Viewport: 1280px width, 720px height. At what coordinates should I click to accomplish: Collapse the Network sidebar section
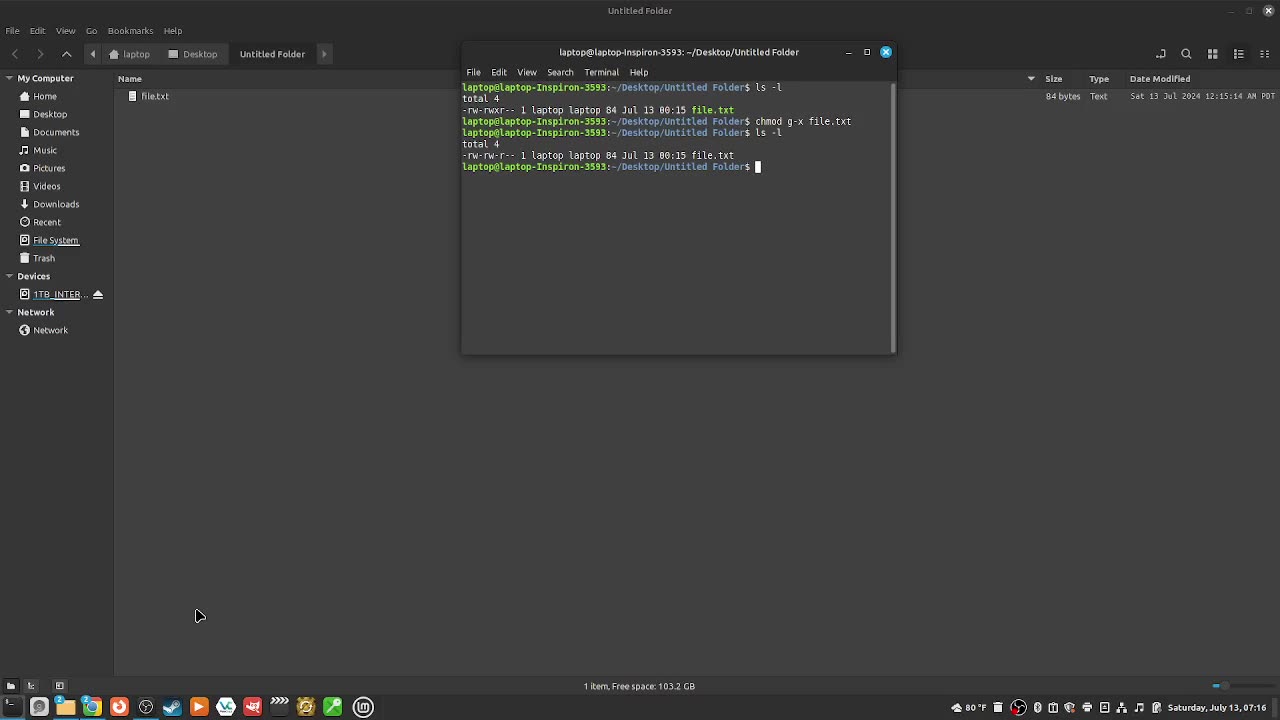tap(9, 312)
